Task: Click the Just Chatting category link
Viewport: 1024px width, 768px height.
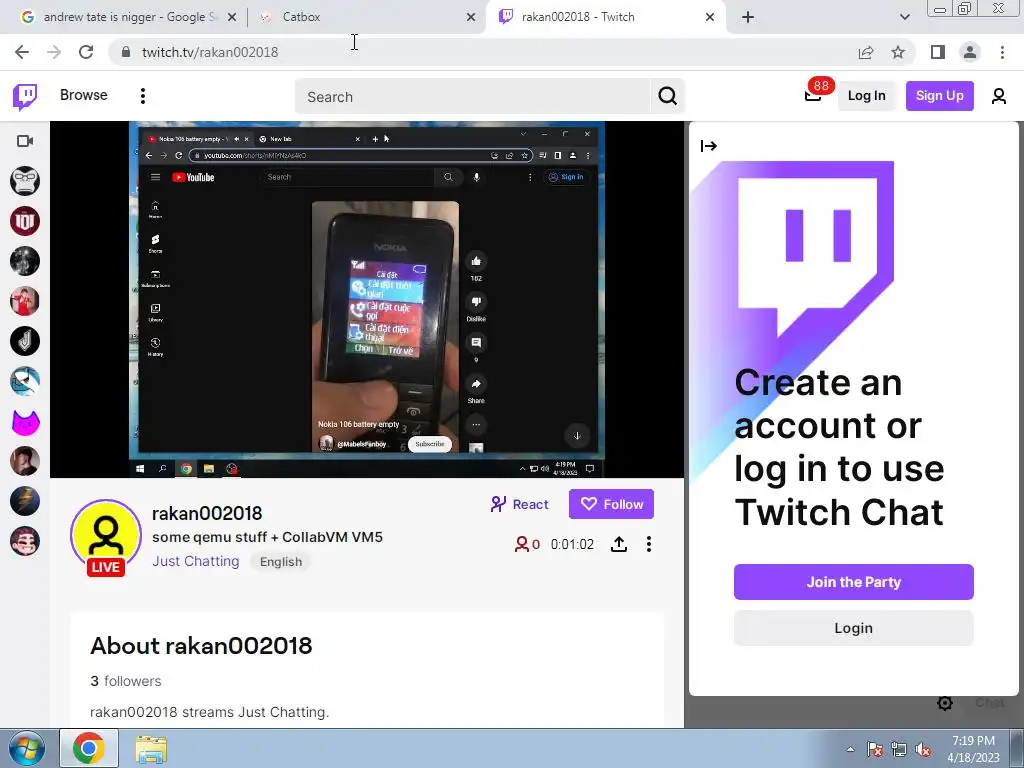Action: point(196,561)
